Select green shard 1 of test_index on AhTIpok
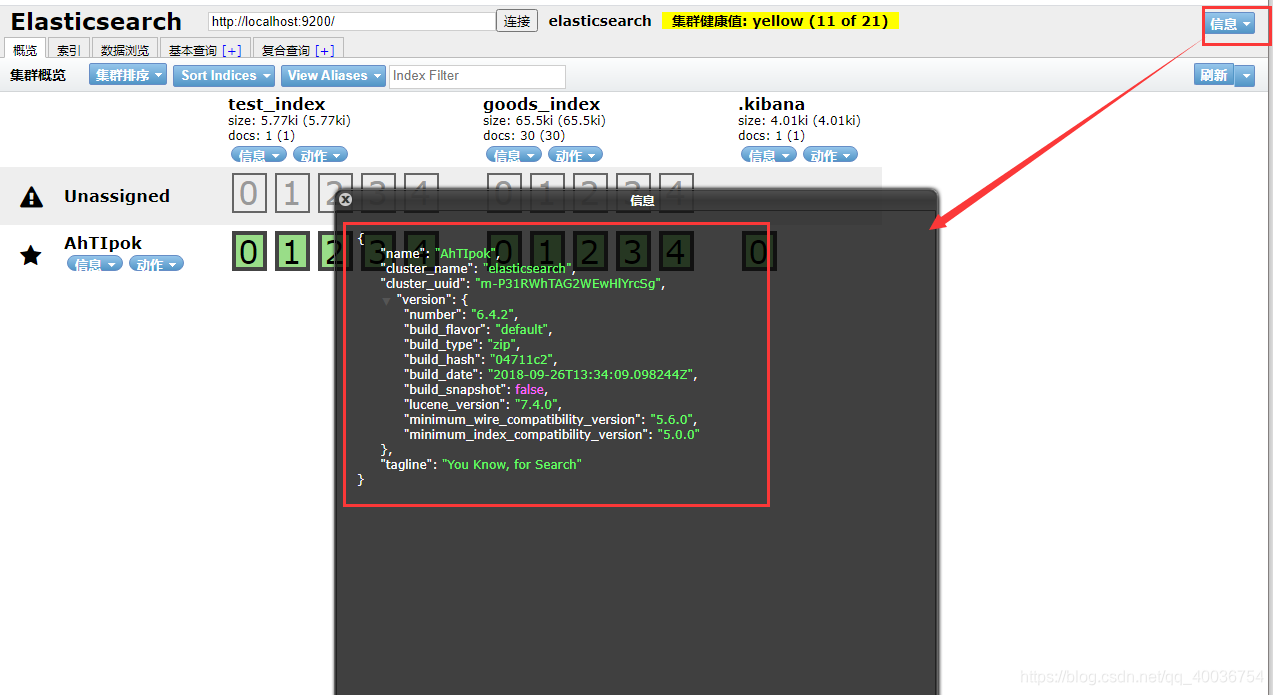This screenshot has width=1273, height=695. (x=291, y=252)
